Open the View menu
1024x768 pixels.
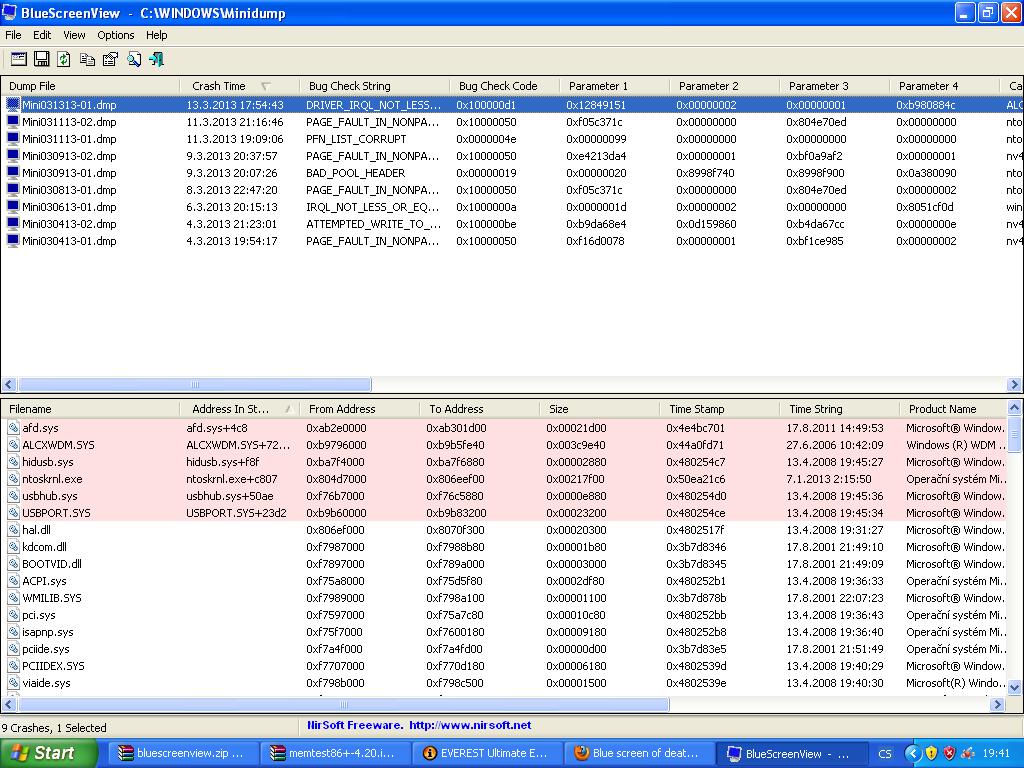point(74,35)
